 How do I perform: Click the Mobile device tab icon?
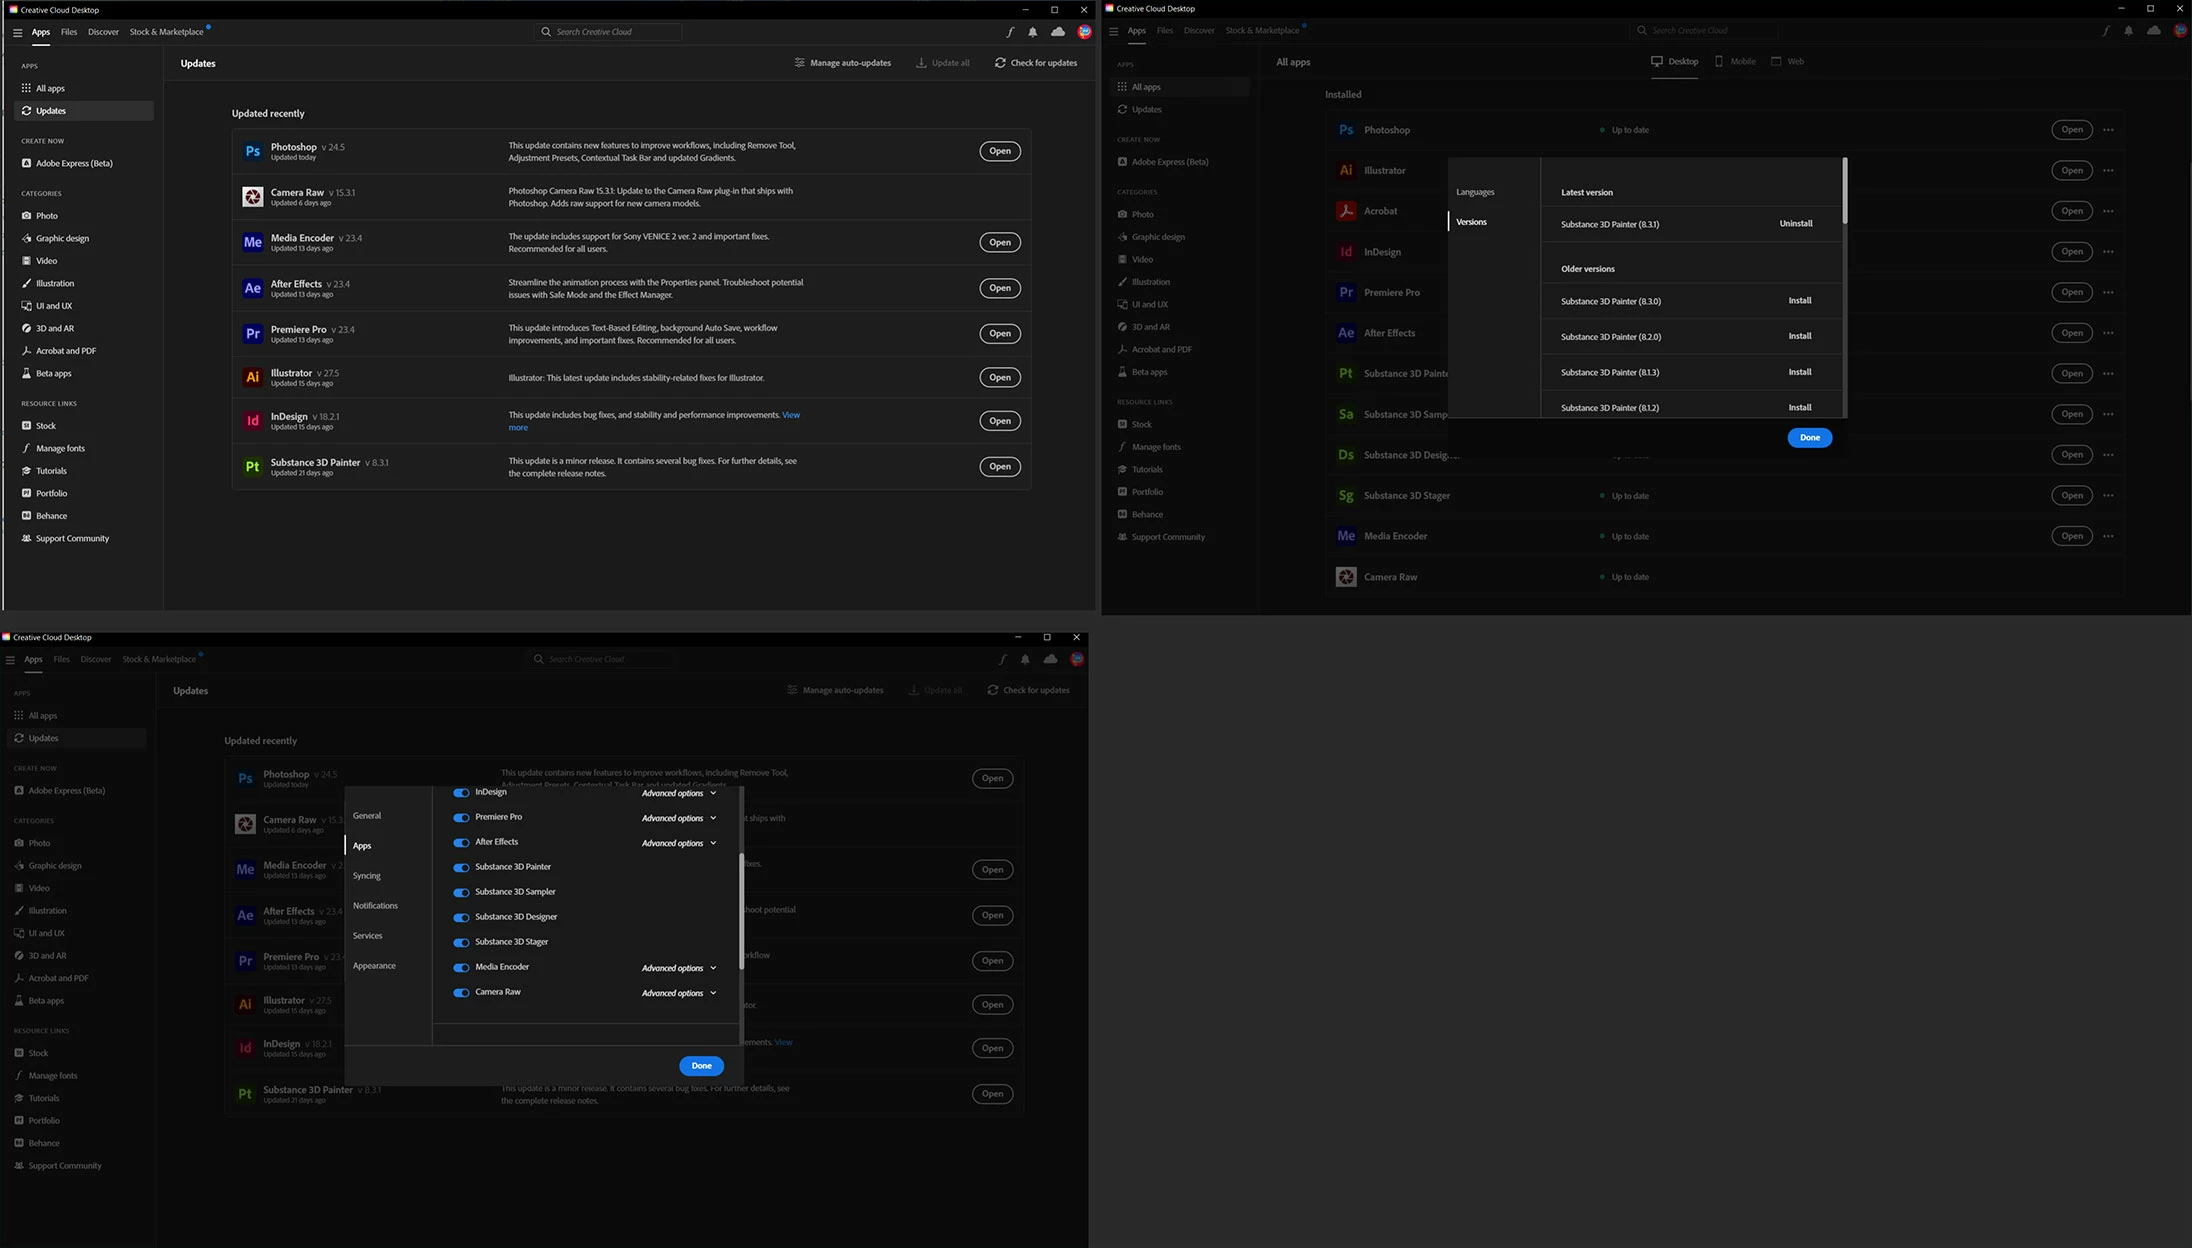[x=1719, y=62]
